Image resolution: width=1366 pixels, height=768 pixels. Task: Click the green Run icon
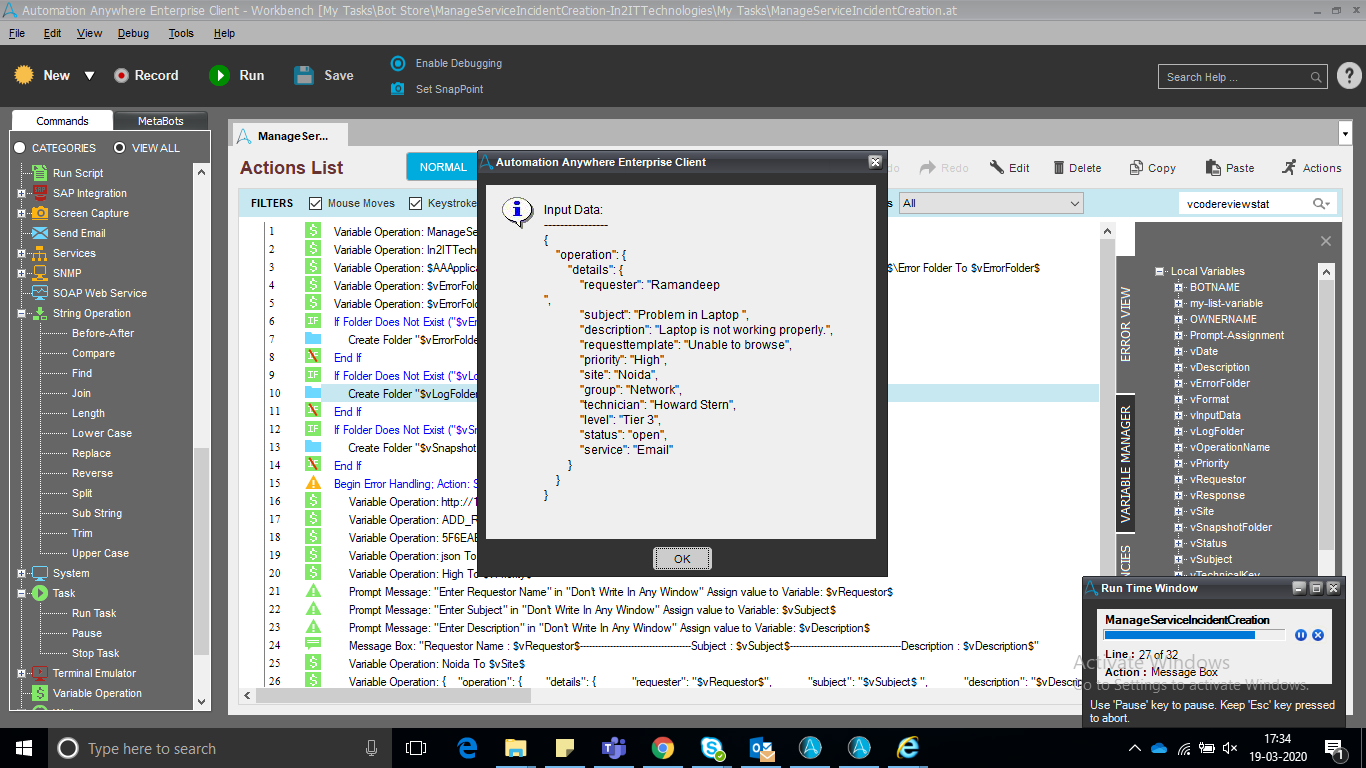click(x=219, y=76)
